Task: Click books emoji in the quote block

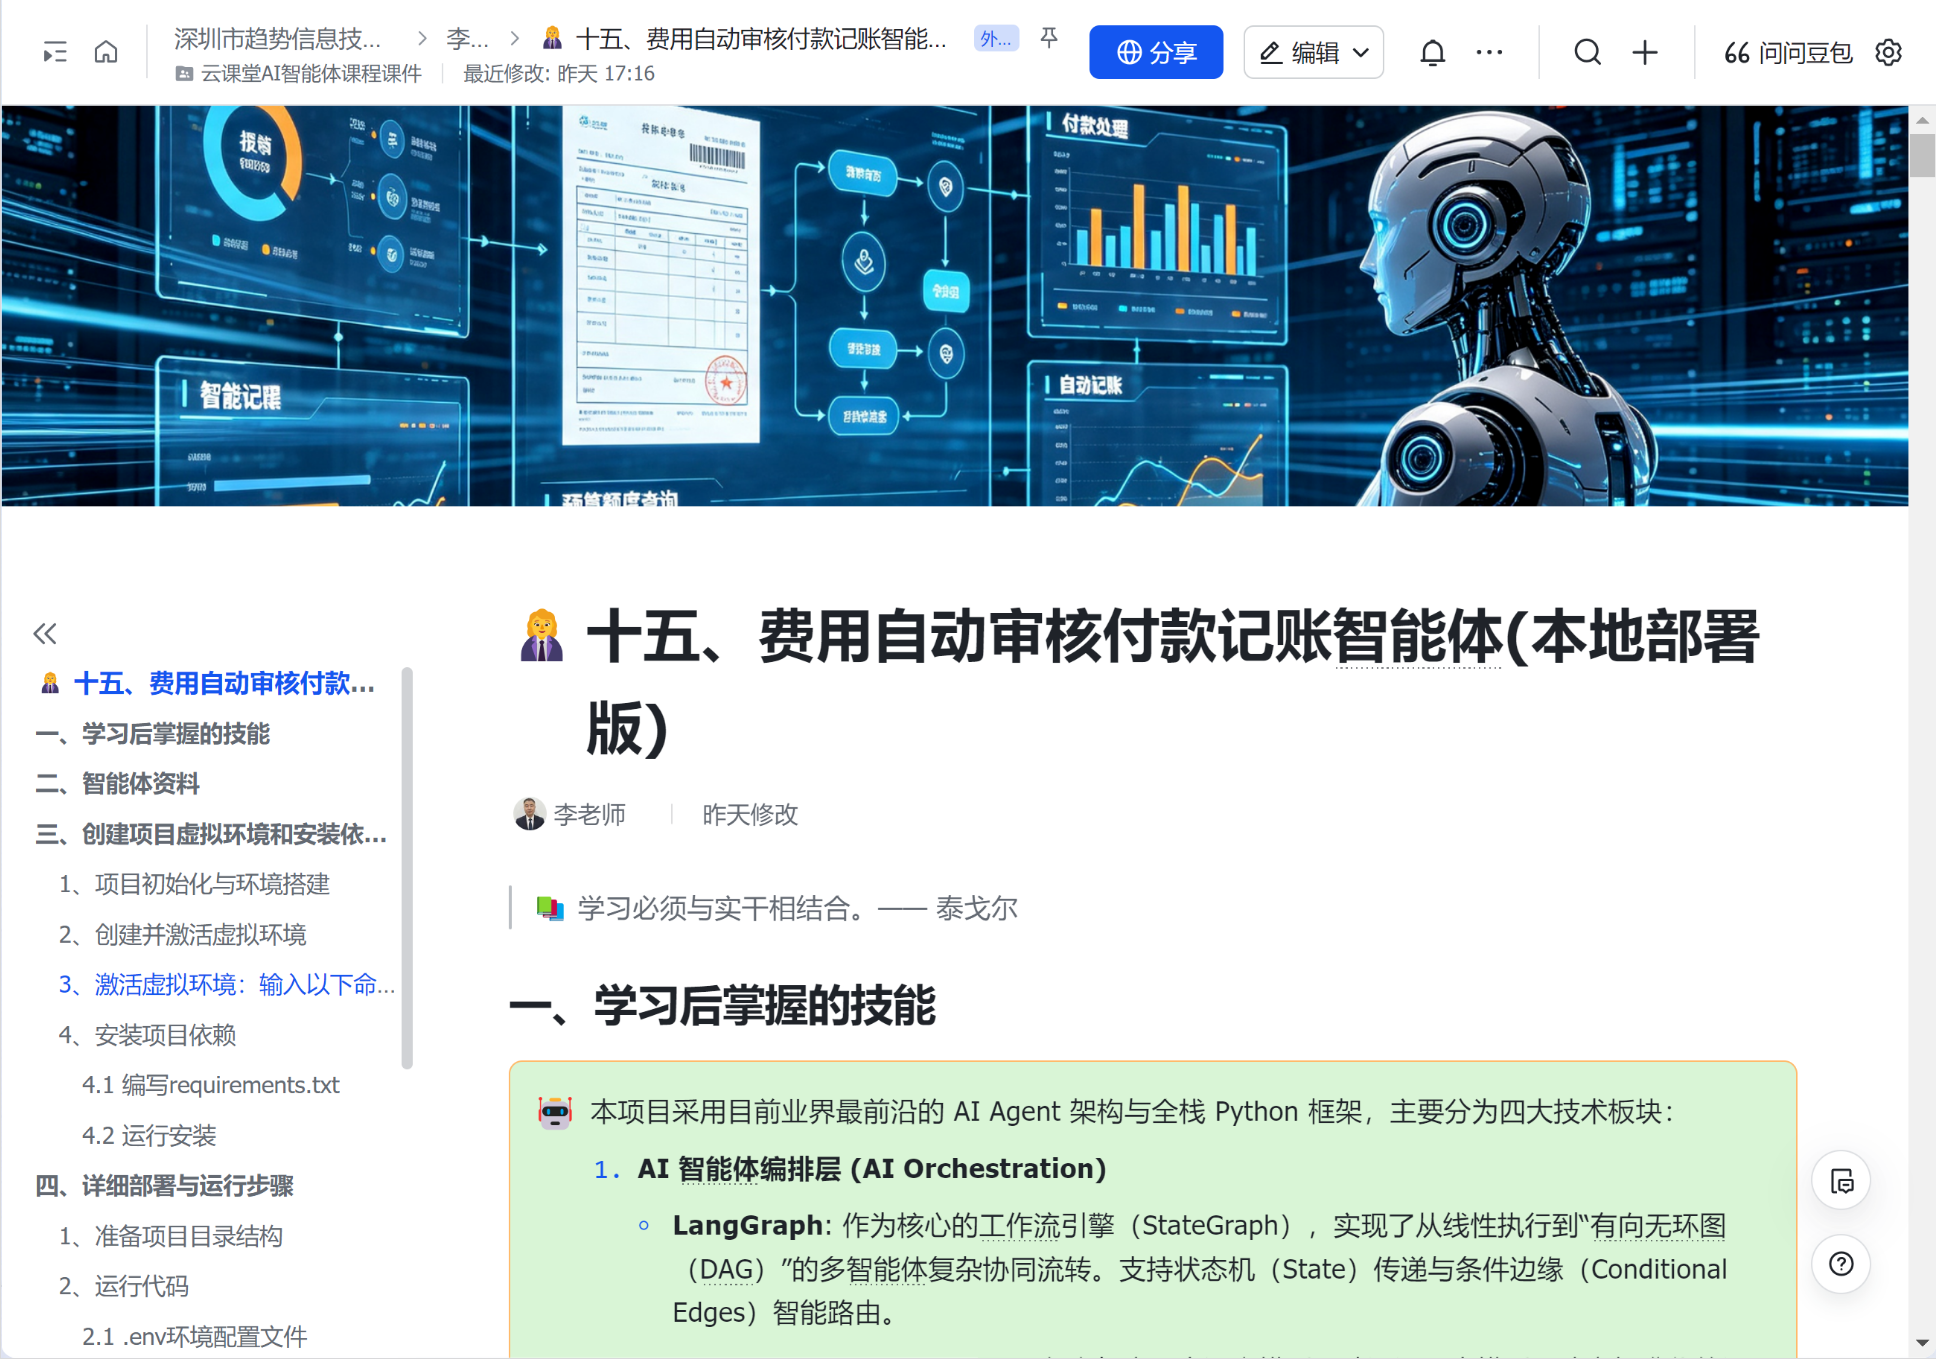Action: point(550,908)
